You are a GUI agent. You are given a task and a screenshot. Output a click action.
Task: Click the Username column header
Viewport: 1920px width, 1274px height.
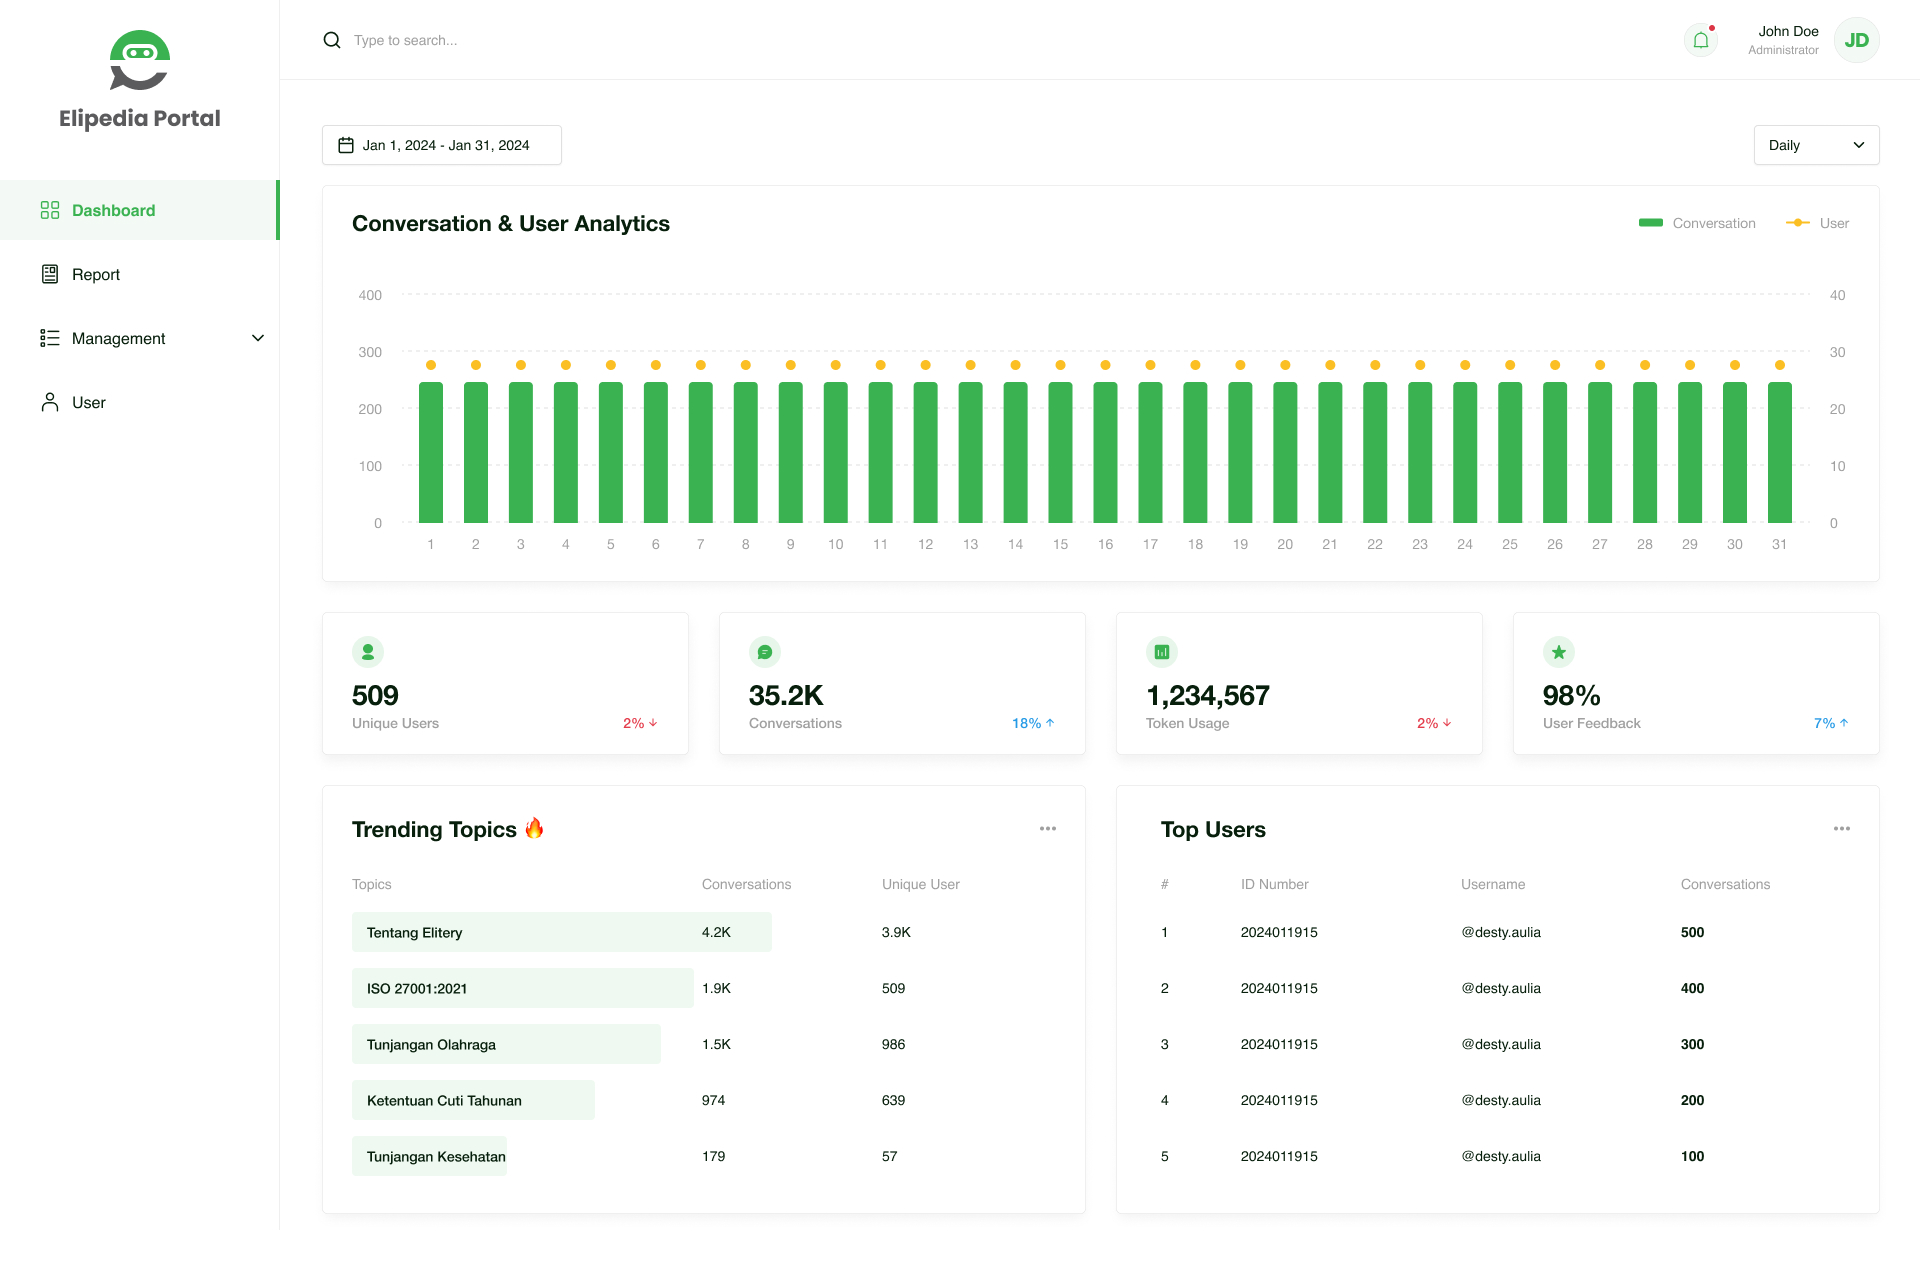coord(1493,884)
